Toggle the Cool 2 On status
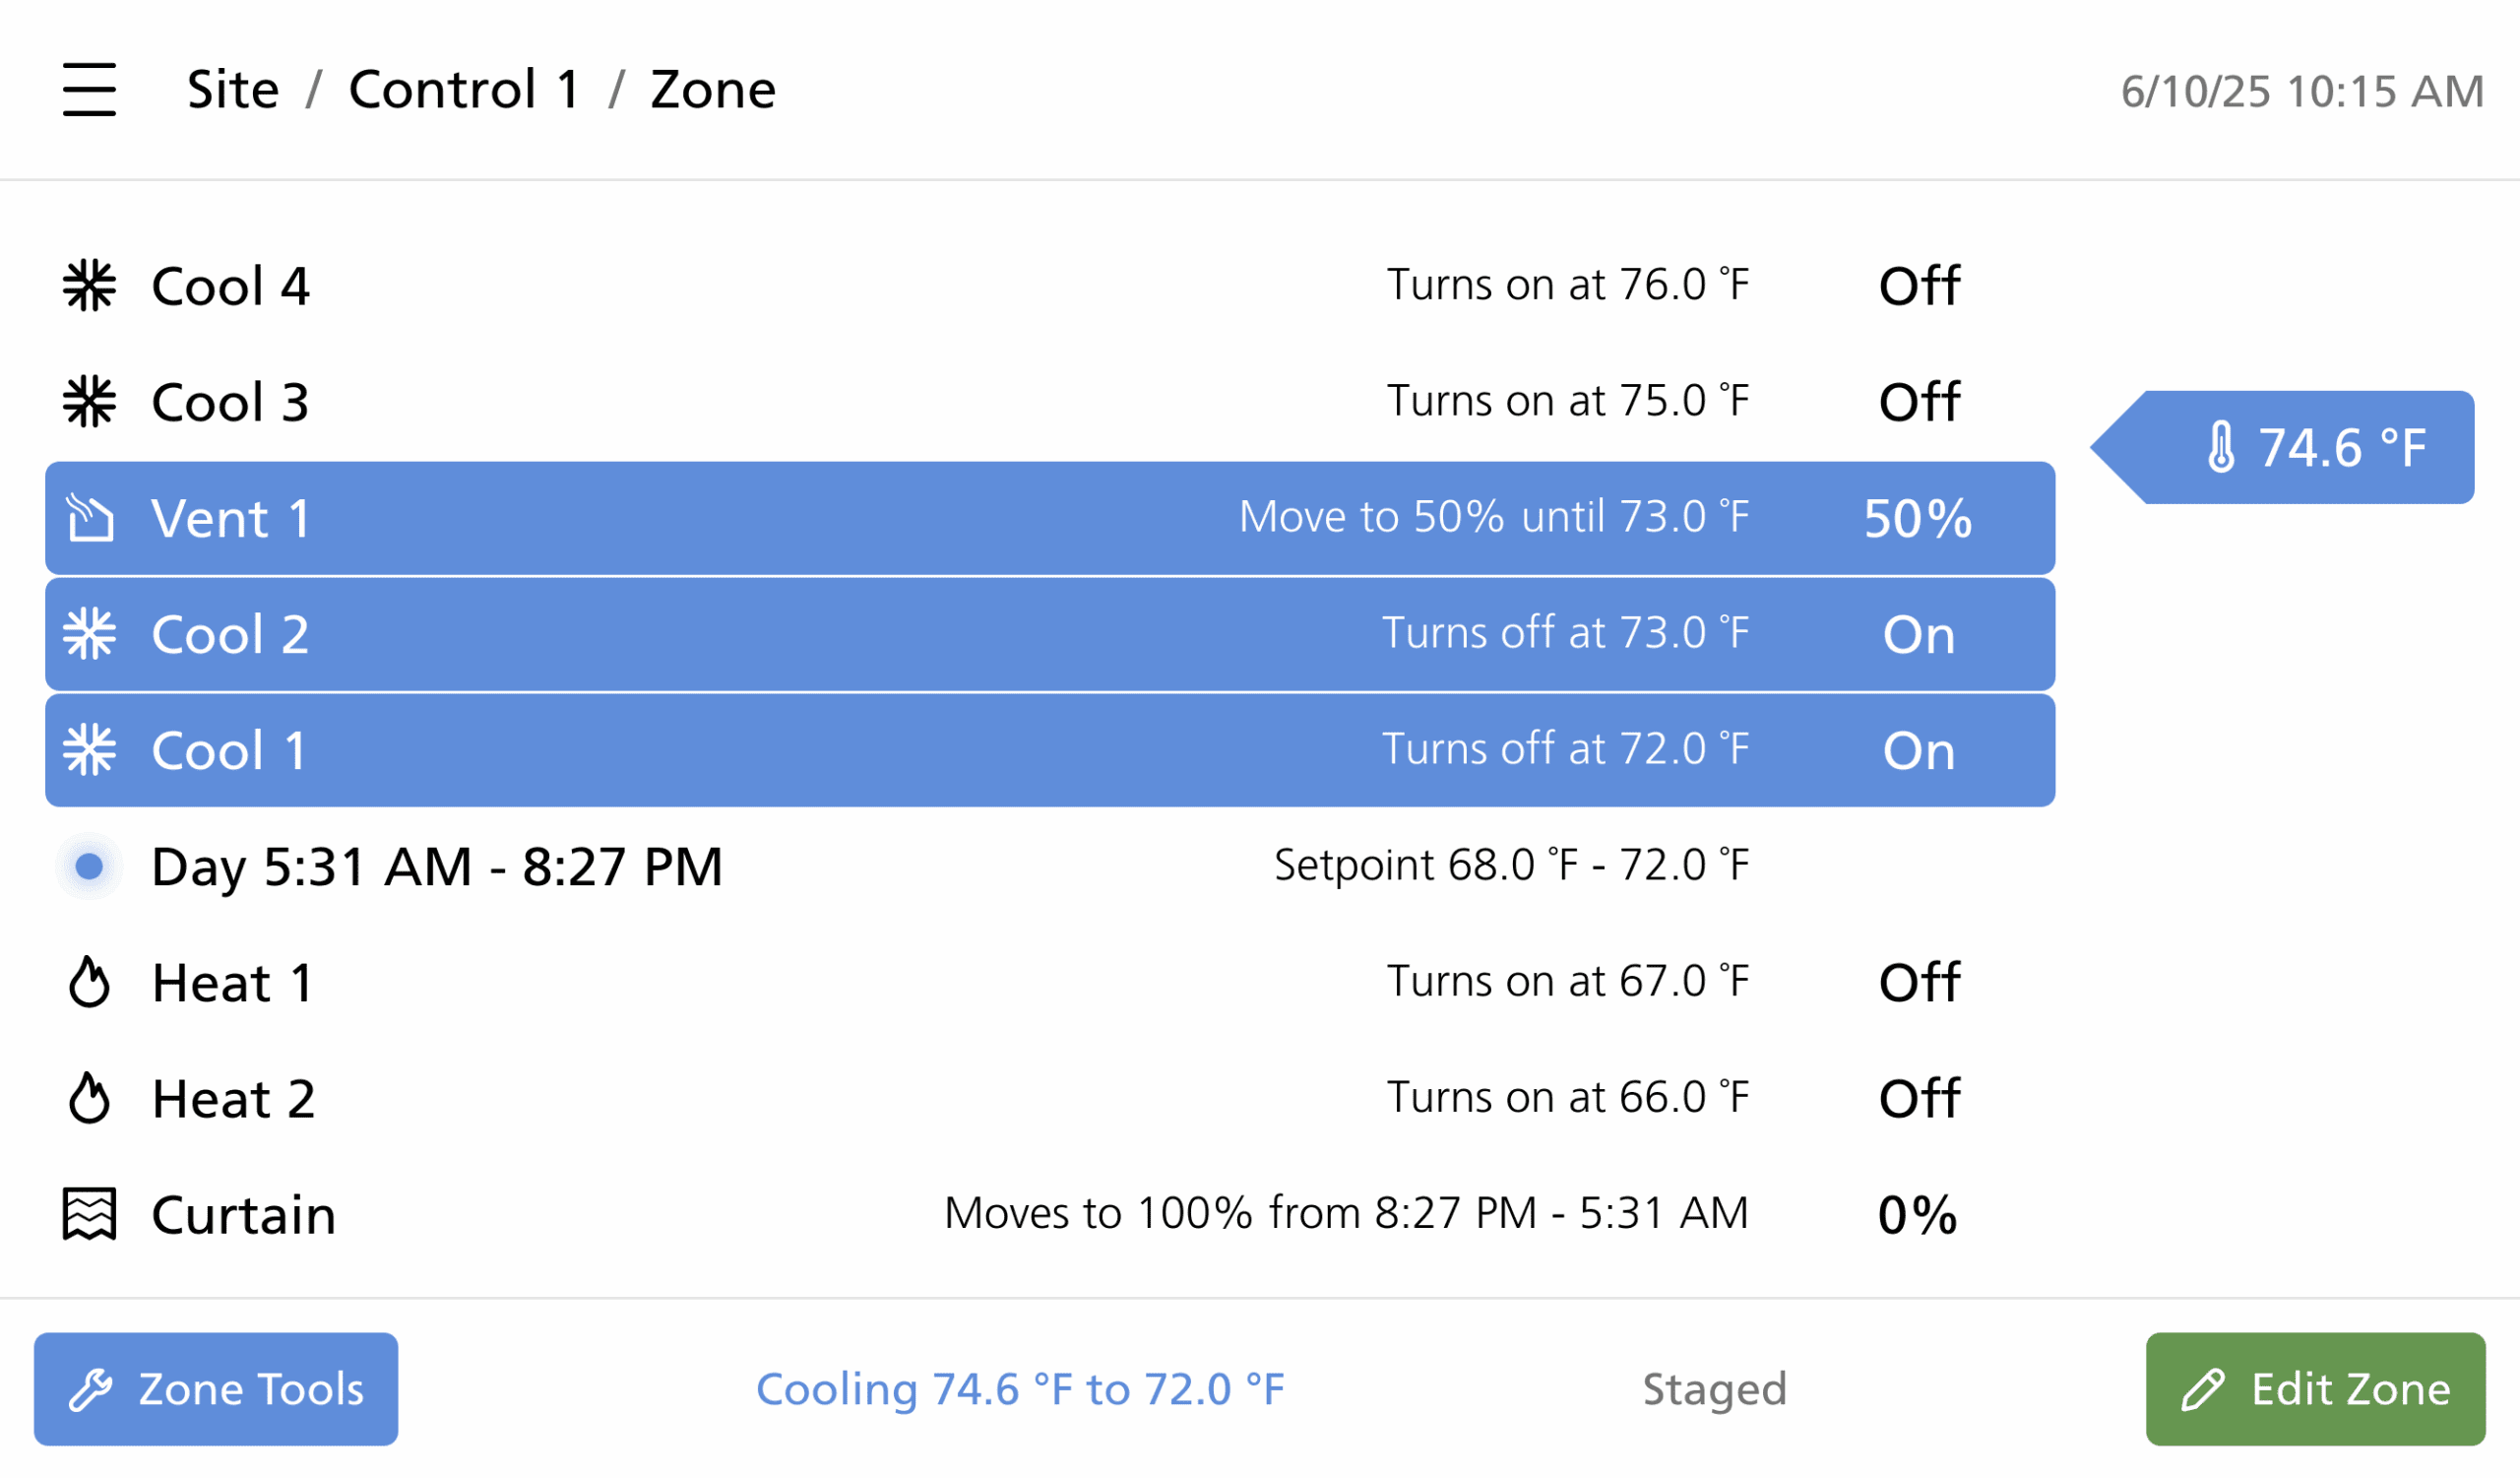The width and height of the screenshot is (2520, 1478). (x=1918, y=634)
